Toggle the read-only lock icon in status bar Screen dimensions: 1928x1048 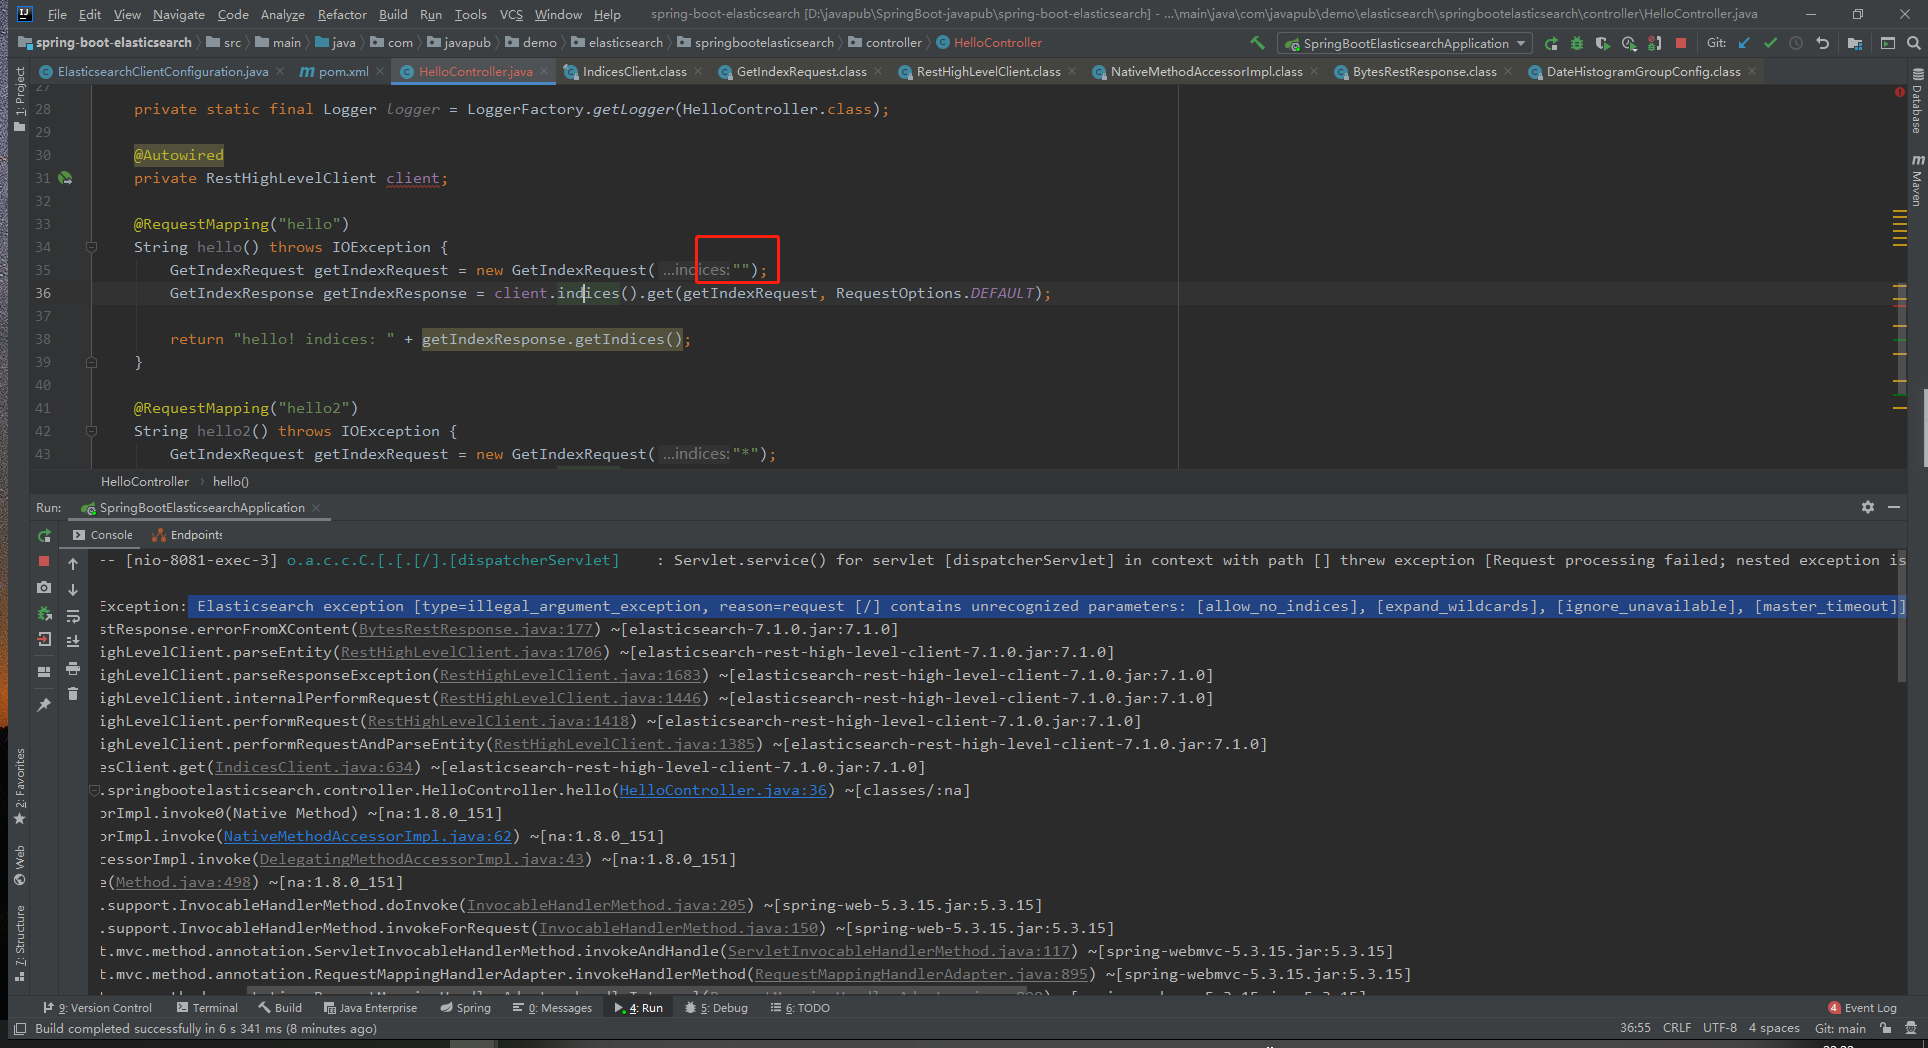1886,1028
